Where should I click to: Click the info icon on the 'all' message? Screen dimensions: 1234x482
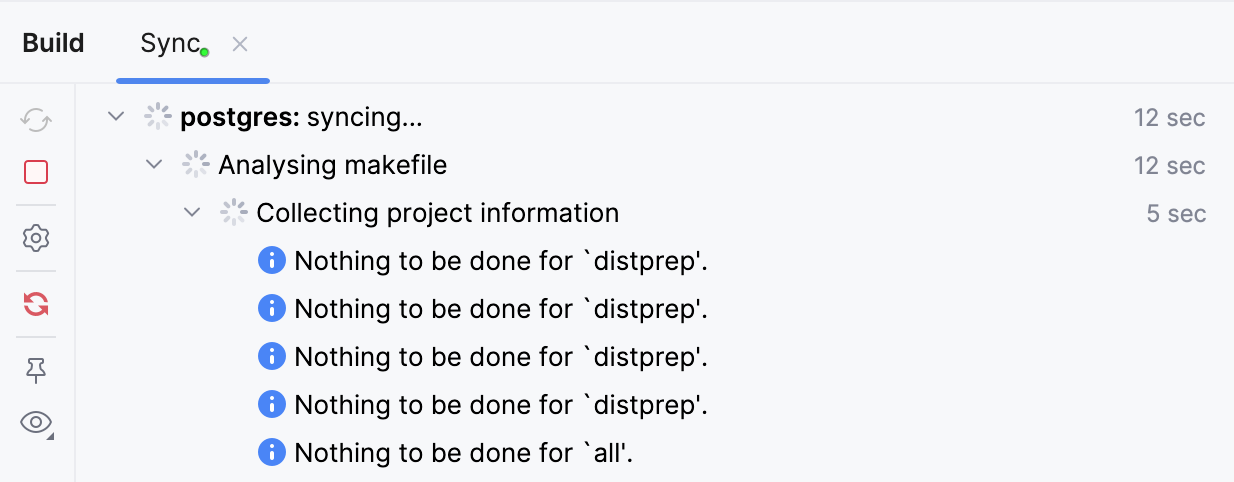pos(272,453)
